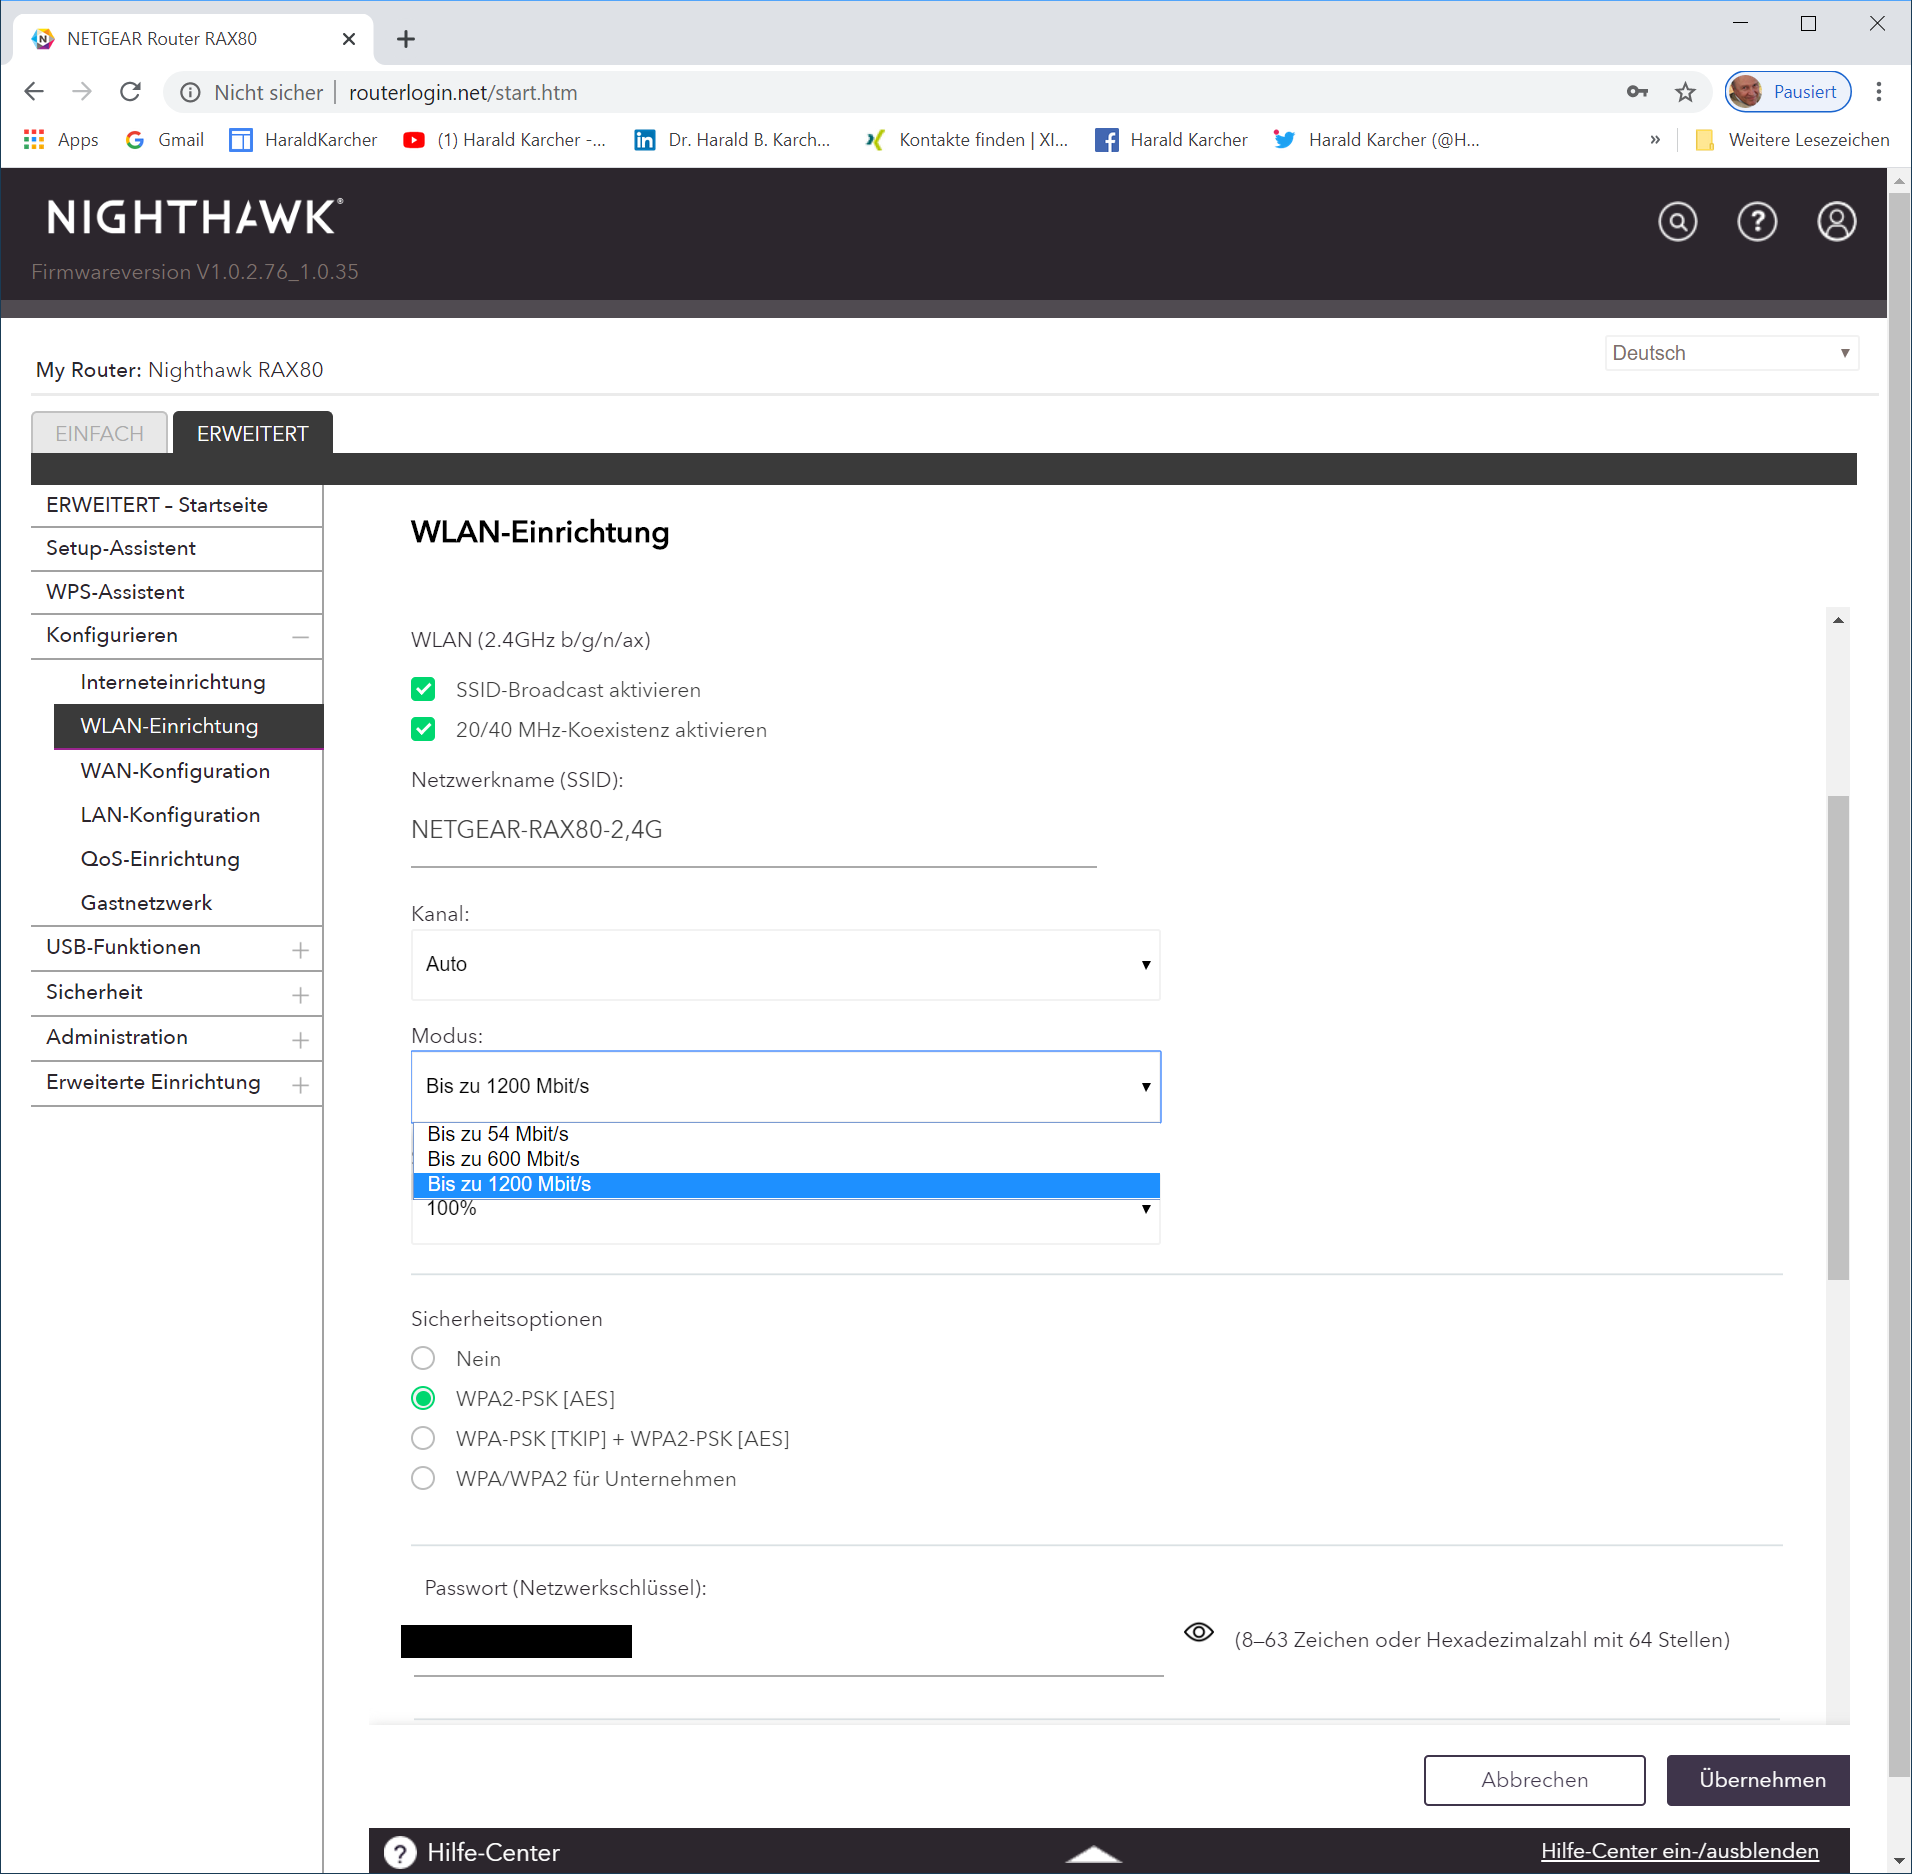1912x1874 pixels.
Task: Click the Netzwerkname SSID input field
Action: click(754, 832)
